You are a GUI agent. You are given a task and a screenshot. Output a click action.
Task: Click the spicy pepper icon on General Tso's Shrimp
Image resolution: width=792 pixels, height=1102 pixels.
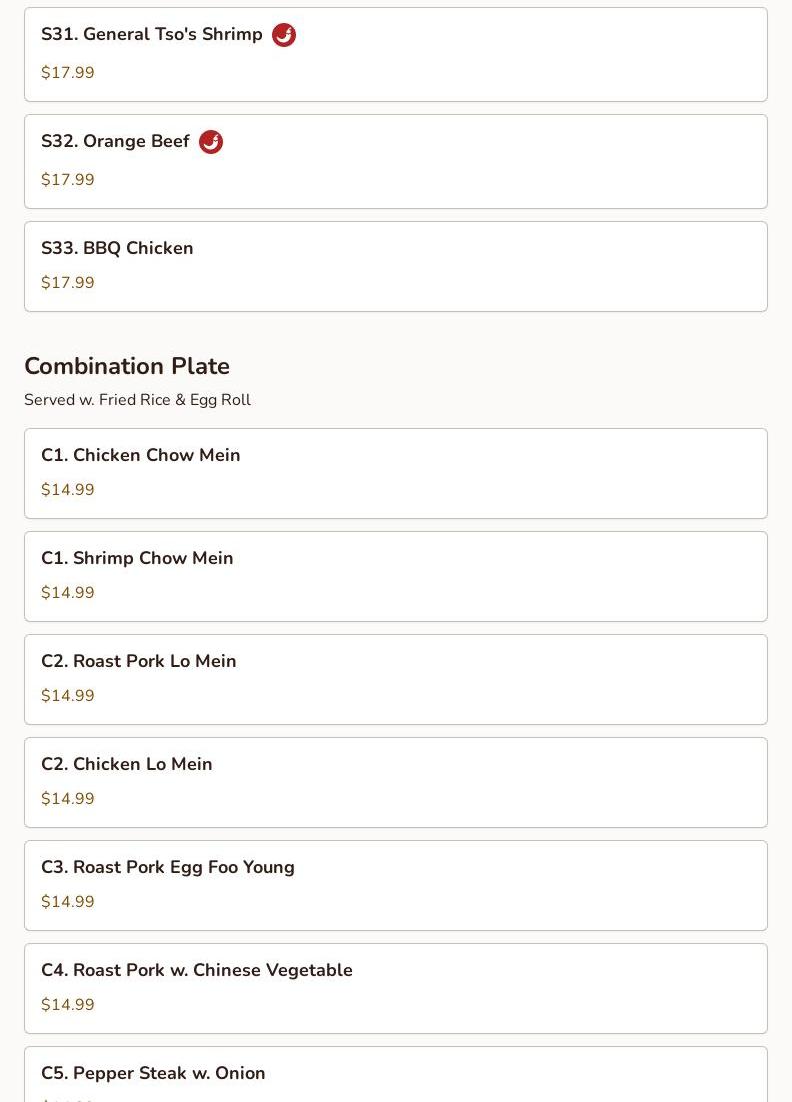284,35
